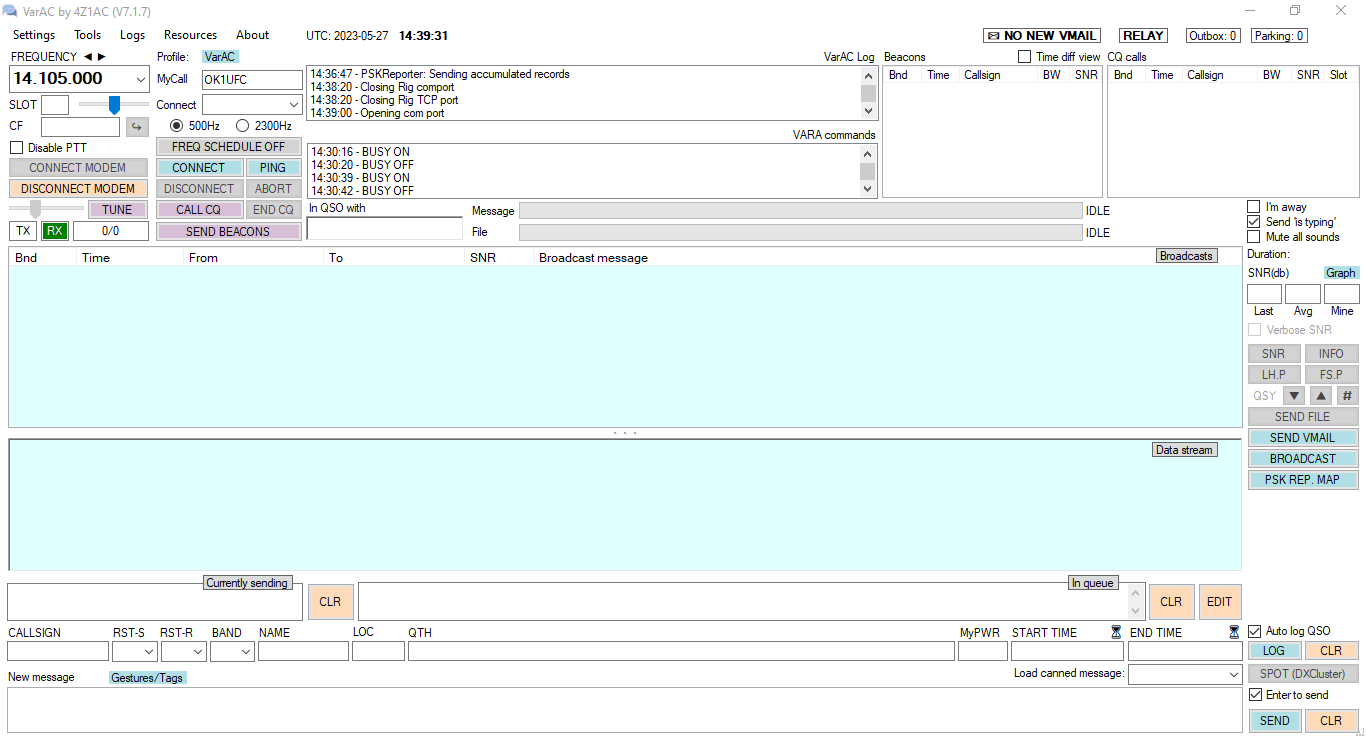Viewport: 1366px width, 738px height.
Task: Open the Load canned message dropdown
Action: pos(1233,675)
